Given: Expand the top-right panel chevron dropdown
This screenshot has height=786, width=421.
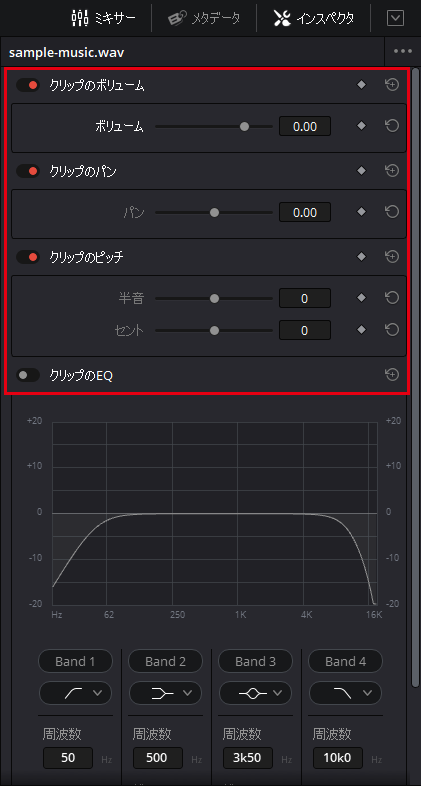Looking at the screenshot, I should [x=395, y=19].
